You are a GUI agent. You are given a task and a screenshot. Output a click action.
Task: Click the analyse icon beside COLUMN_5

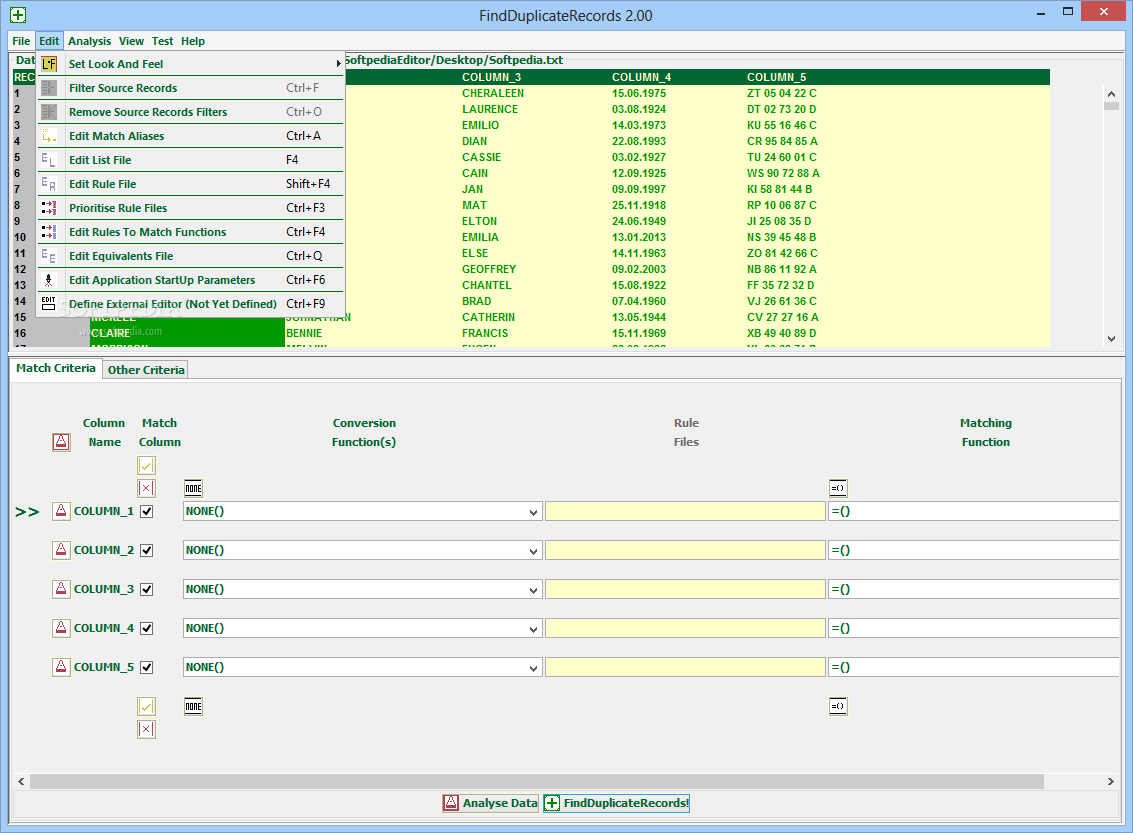[x=61, y=668]
